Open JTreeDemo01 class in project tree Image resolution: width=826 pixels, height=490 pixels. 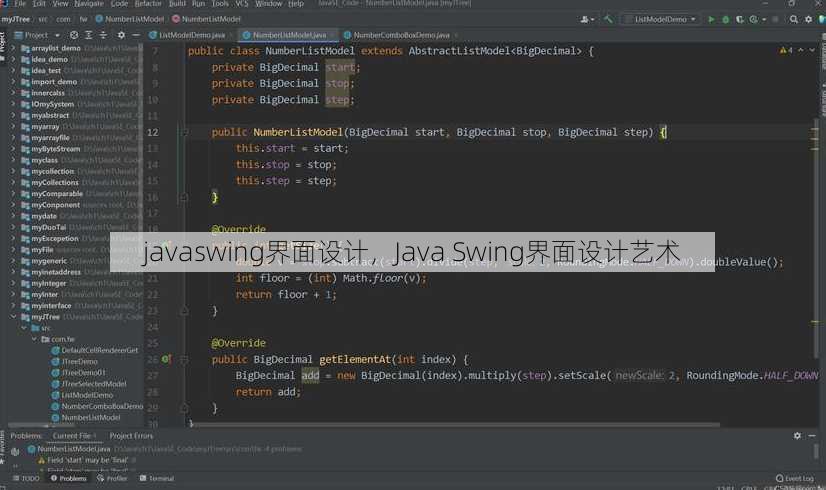[x=83, y=373]
